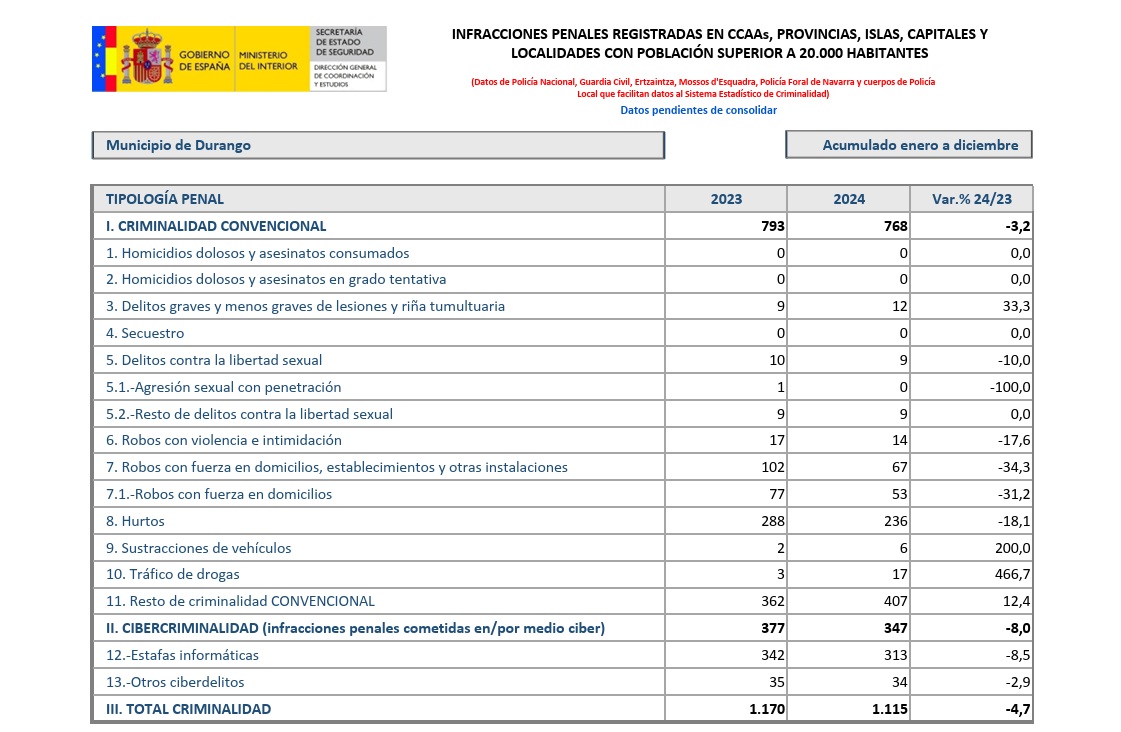
Task: Select the 12.-Estafas informáticas row label
Action: point(182,655)
